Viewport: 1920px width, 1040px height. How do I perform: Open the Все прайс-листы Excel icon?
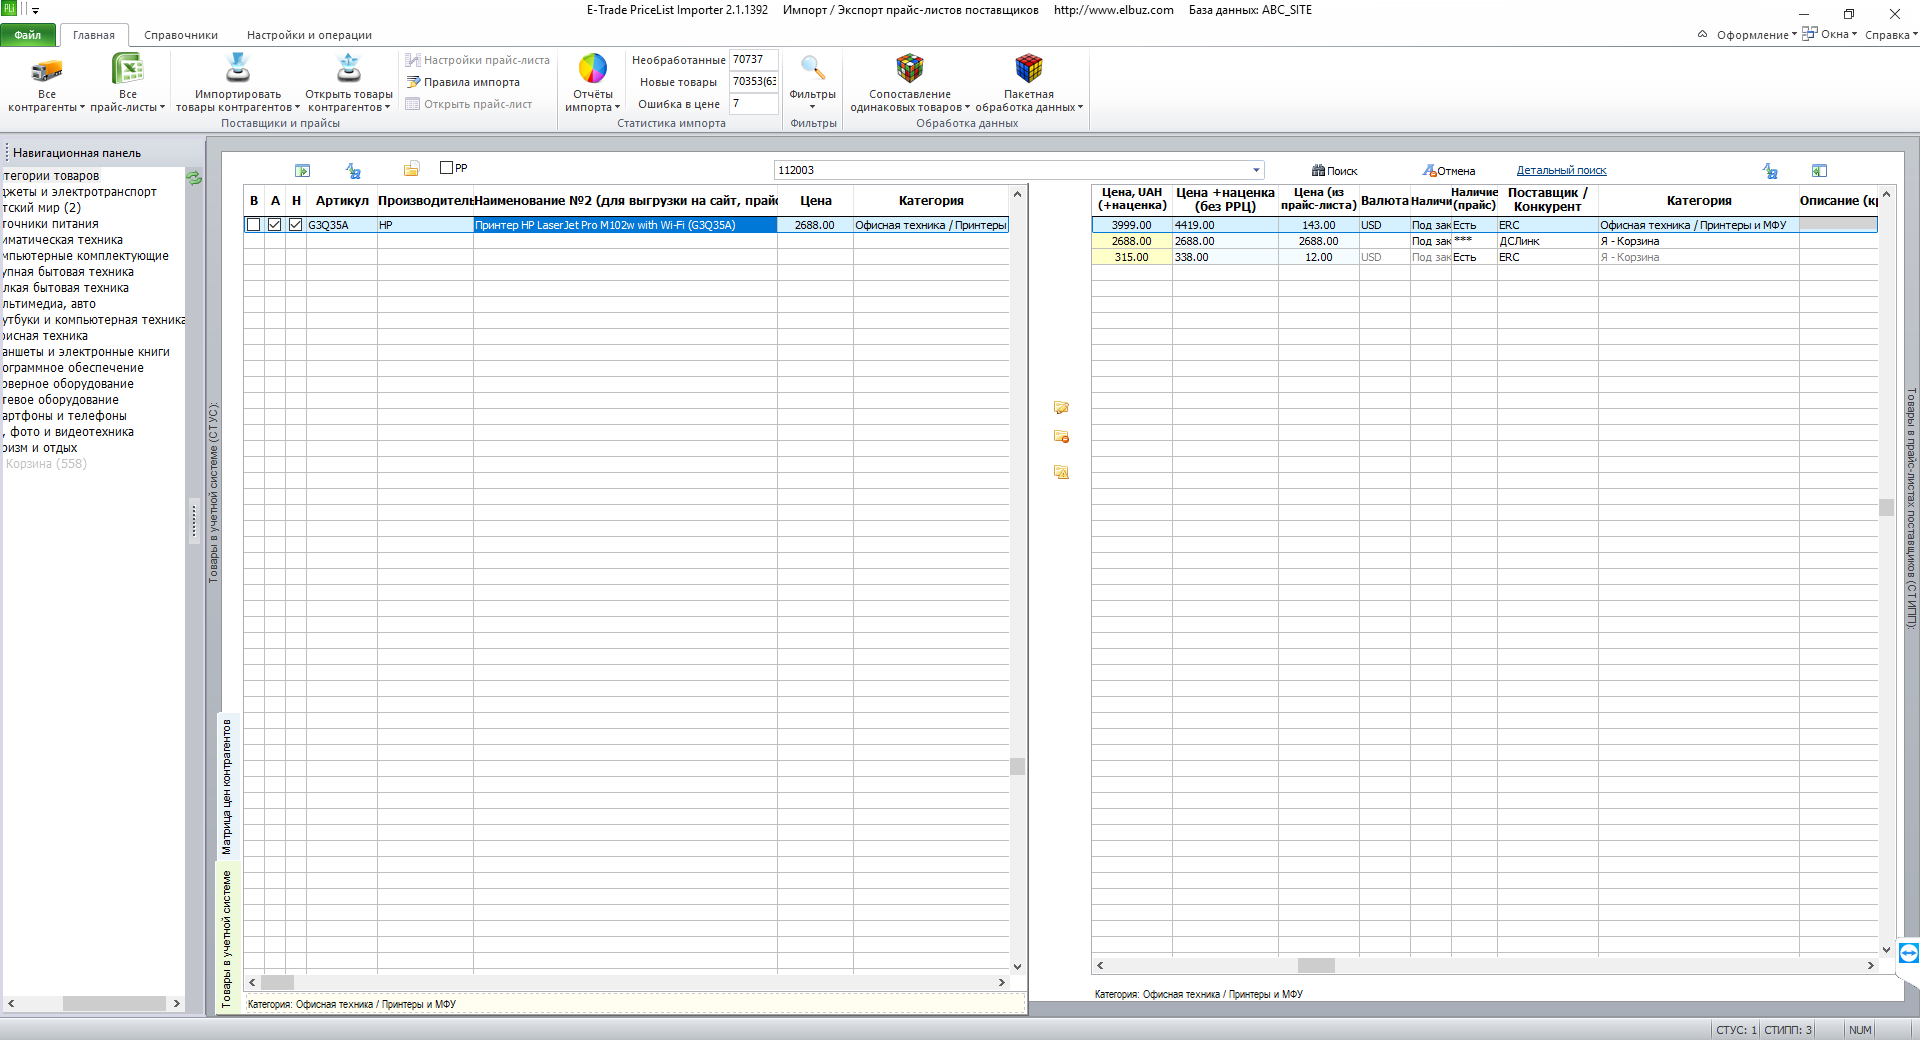coord(128,69)
